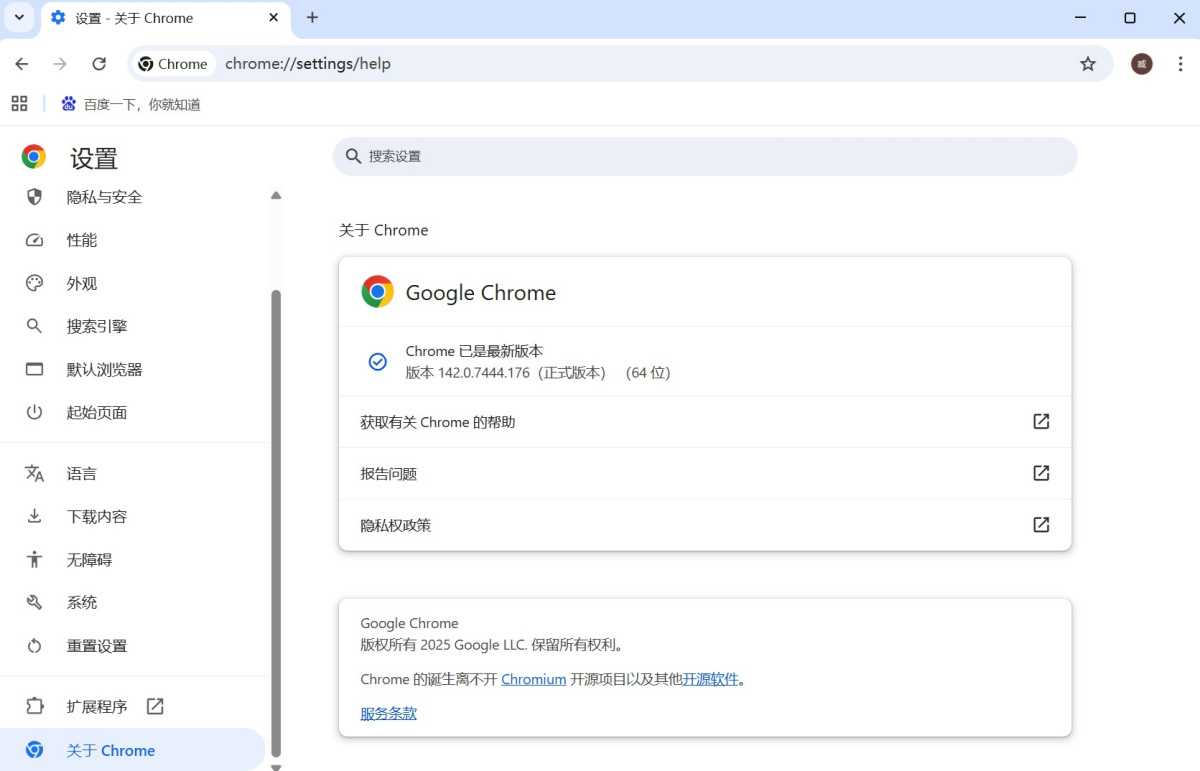The height and width of the screenshot is (771, 1200).
Task: Open 外观 settings
Action: click(x=81, y=283)
